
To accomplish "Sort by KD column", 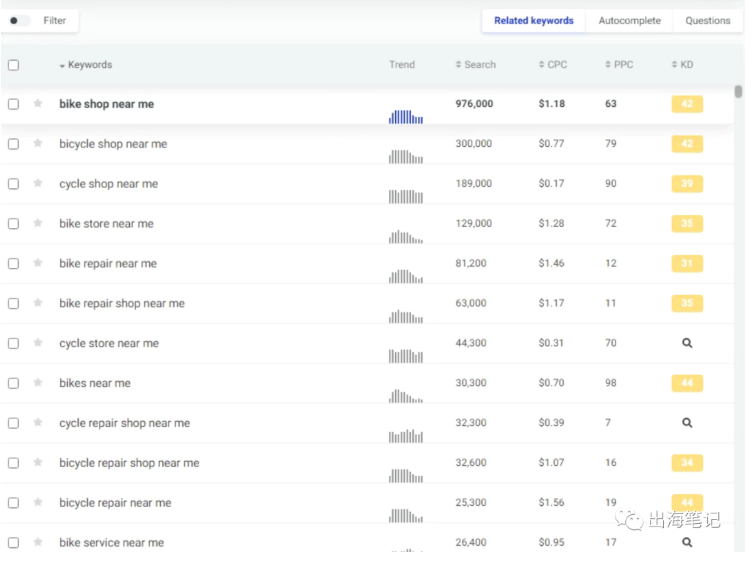I will (682, 64).
